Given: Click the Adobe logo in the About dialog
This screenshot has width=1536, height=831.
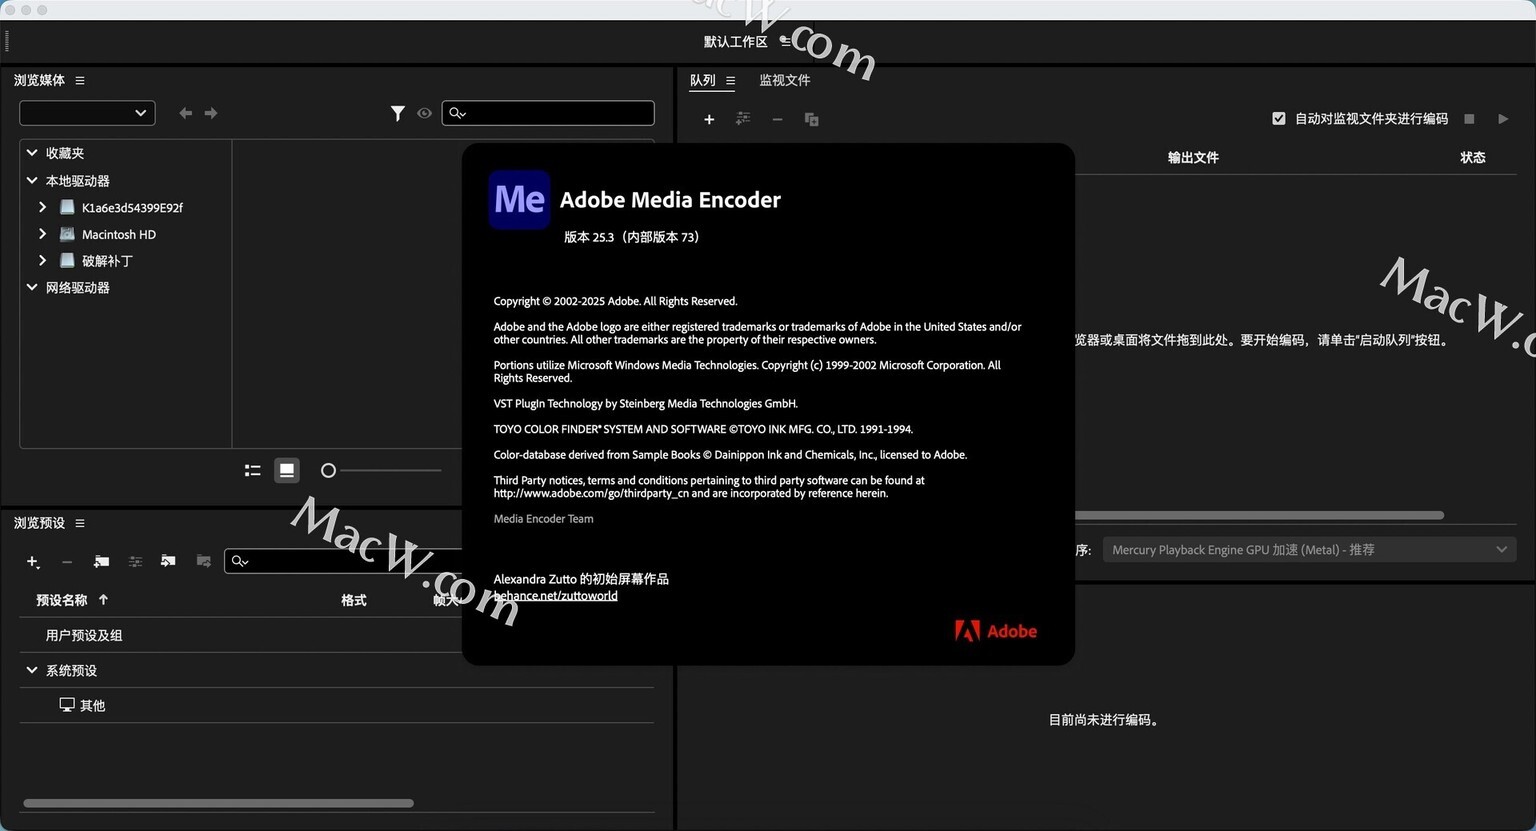Looking at the screenshot, I should (996, 631).
